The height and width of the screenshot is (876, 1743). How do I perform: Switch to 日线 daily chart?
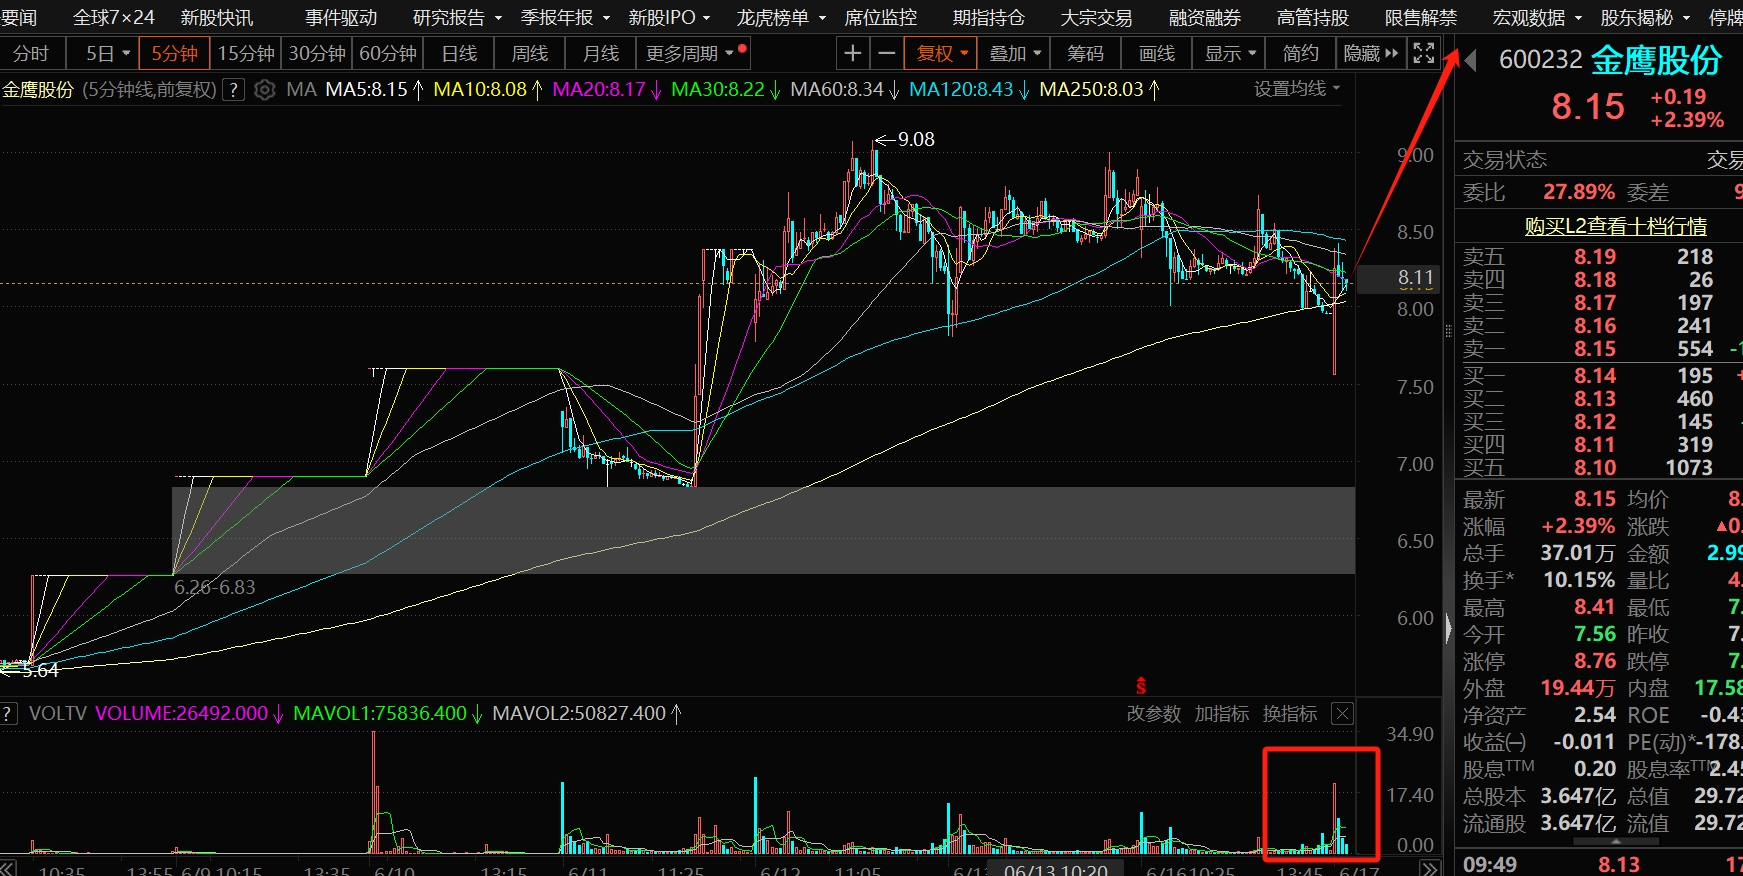459,53
